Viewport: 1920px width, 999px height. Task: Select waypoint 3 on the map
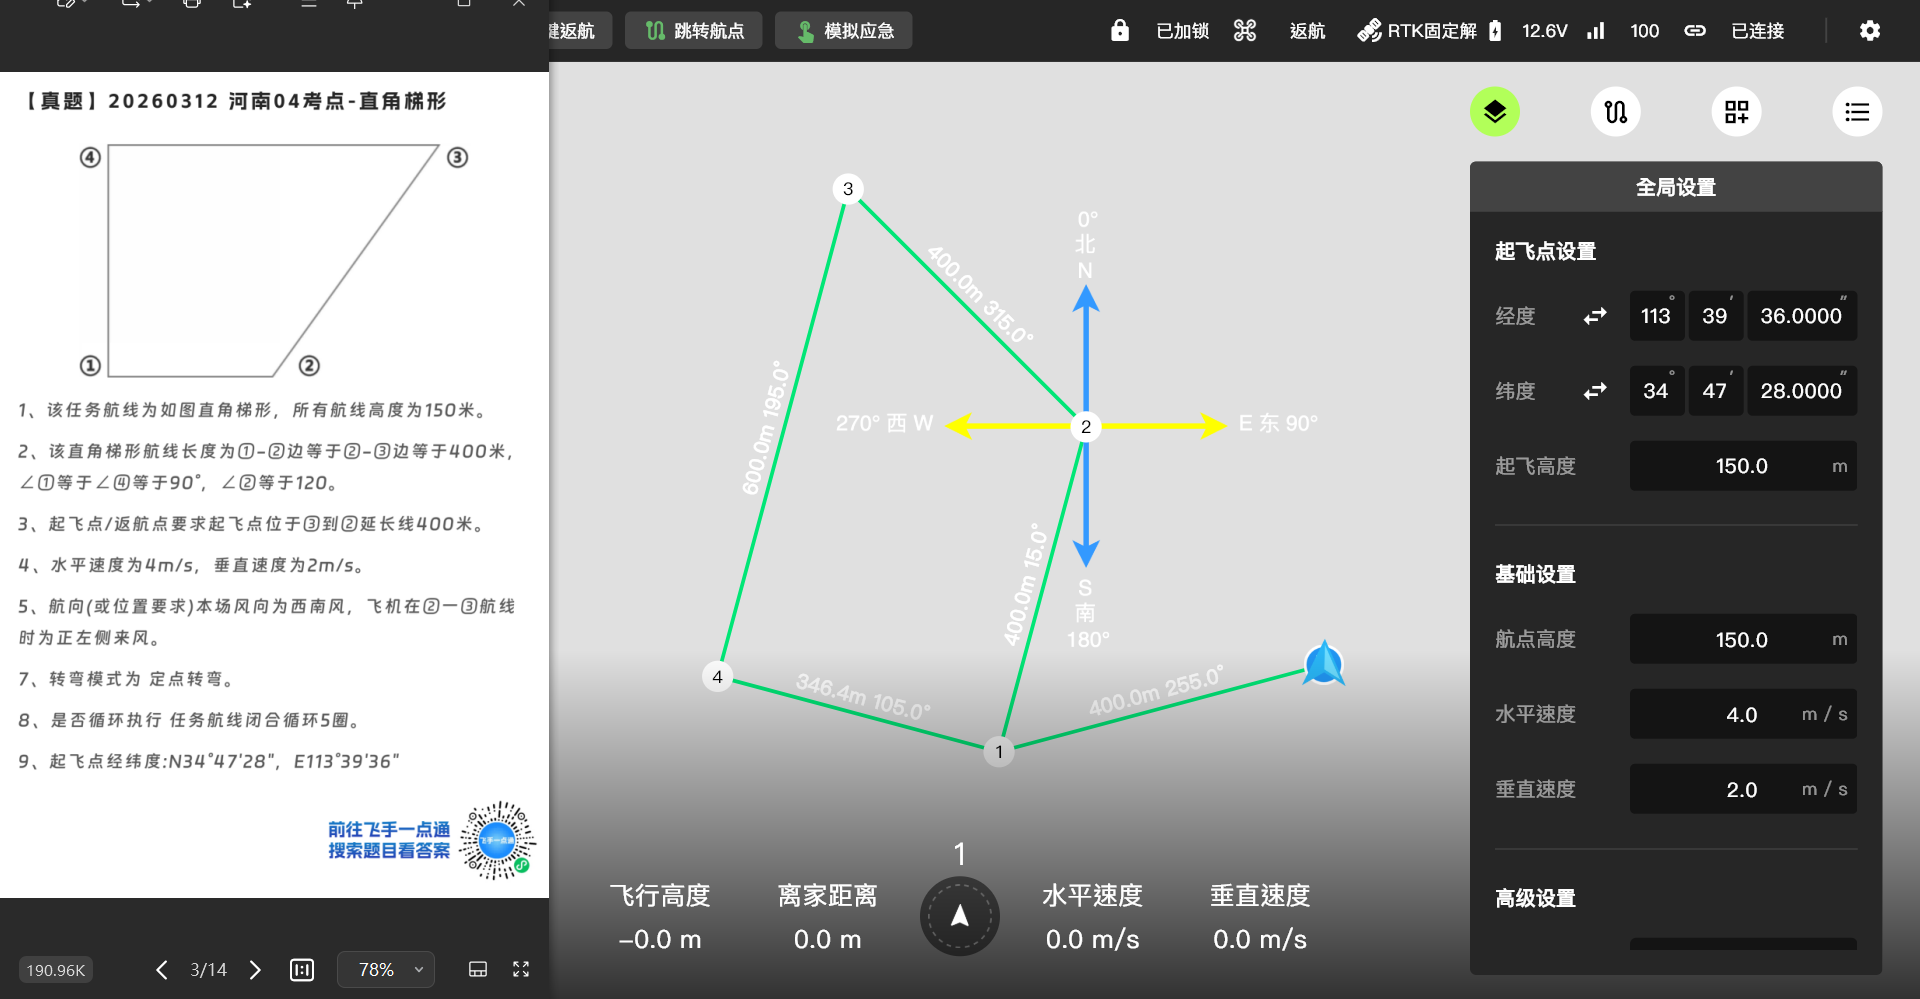pos(848,189)
